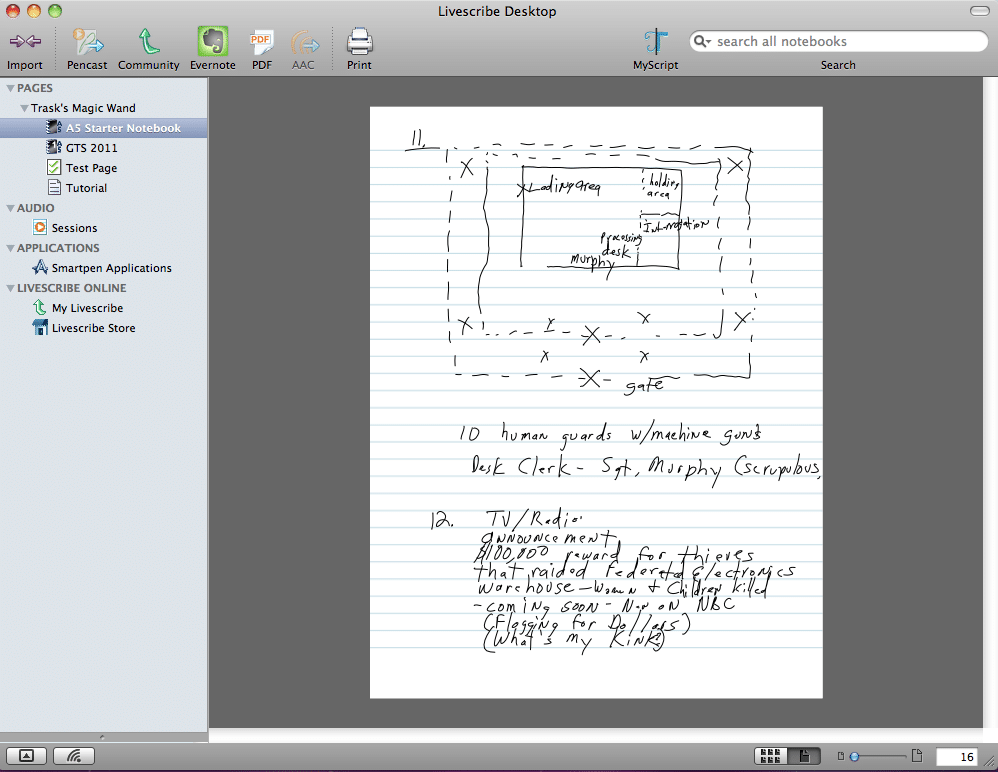
Task: Open the MyScript tool
Action: pos(656,42)
